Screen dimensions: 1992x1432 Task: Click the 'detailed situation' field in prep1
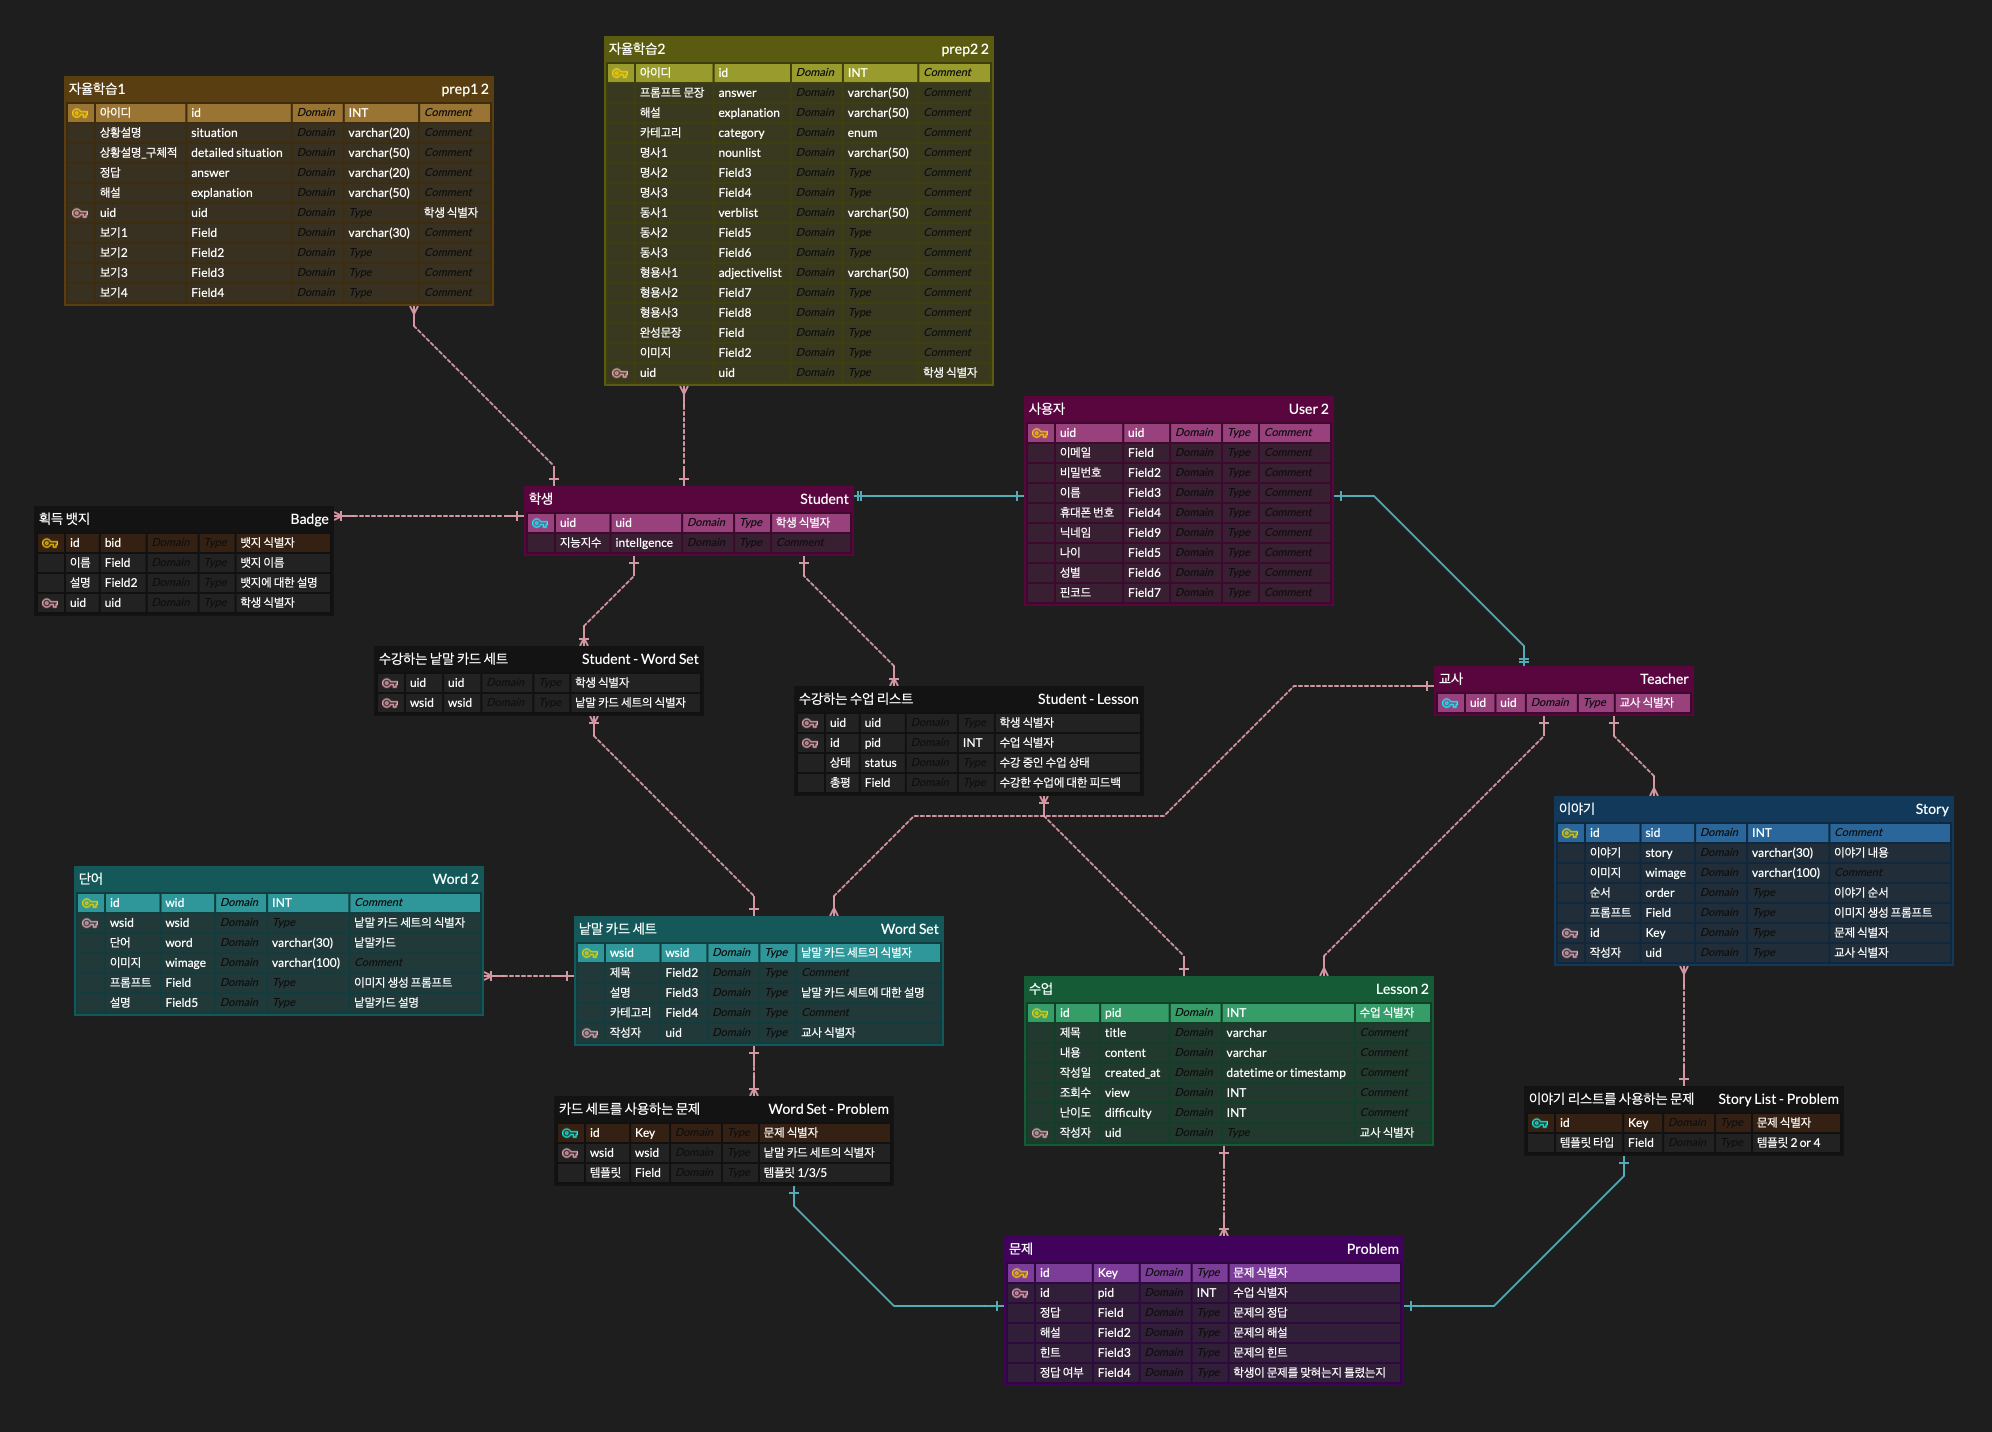coord(237,153)
